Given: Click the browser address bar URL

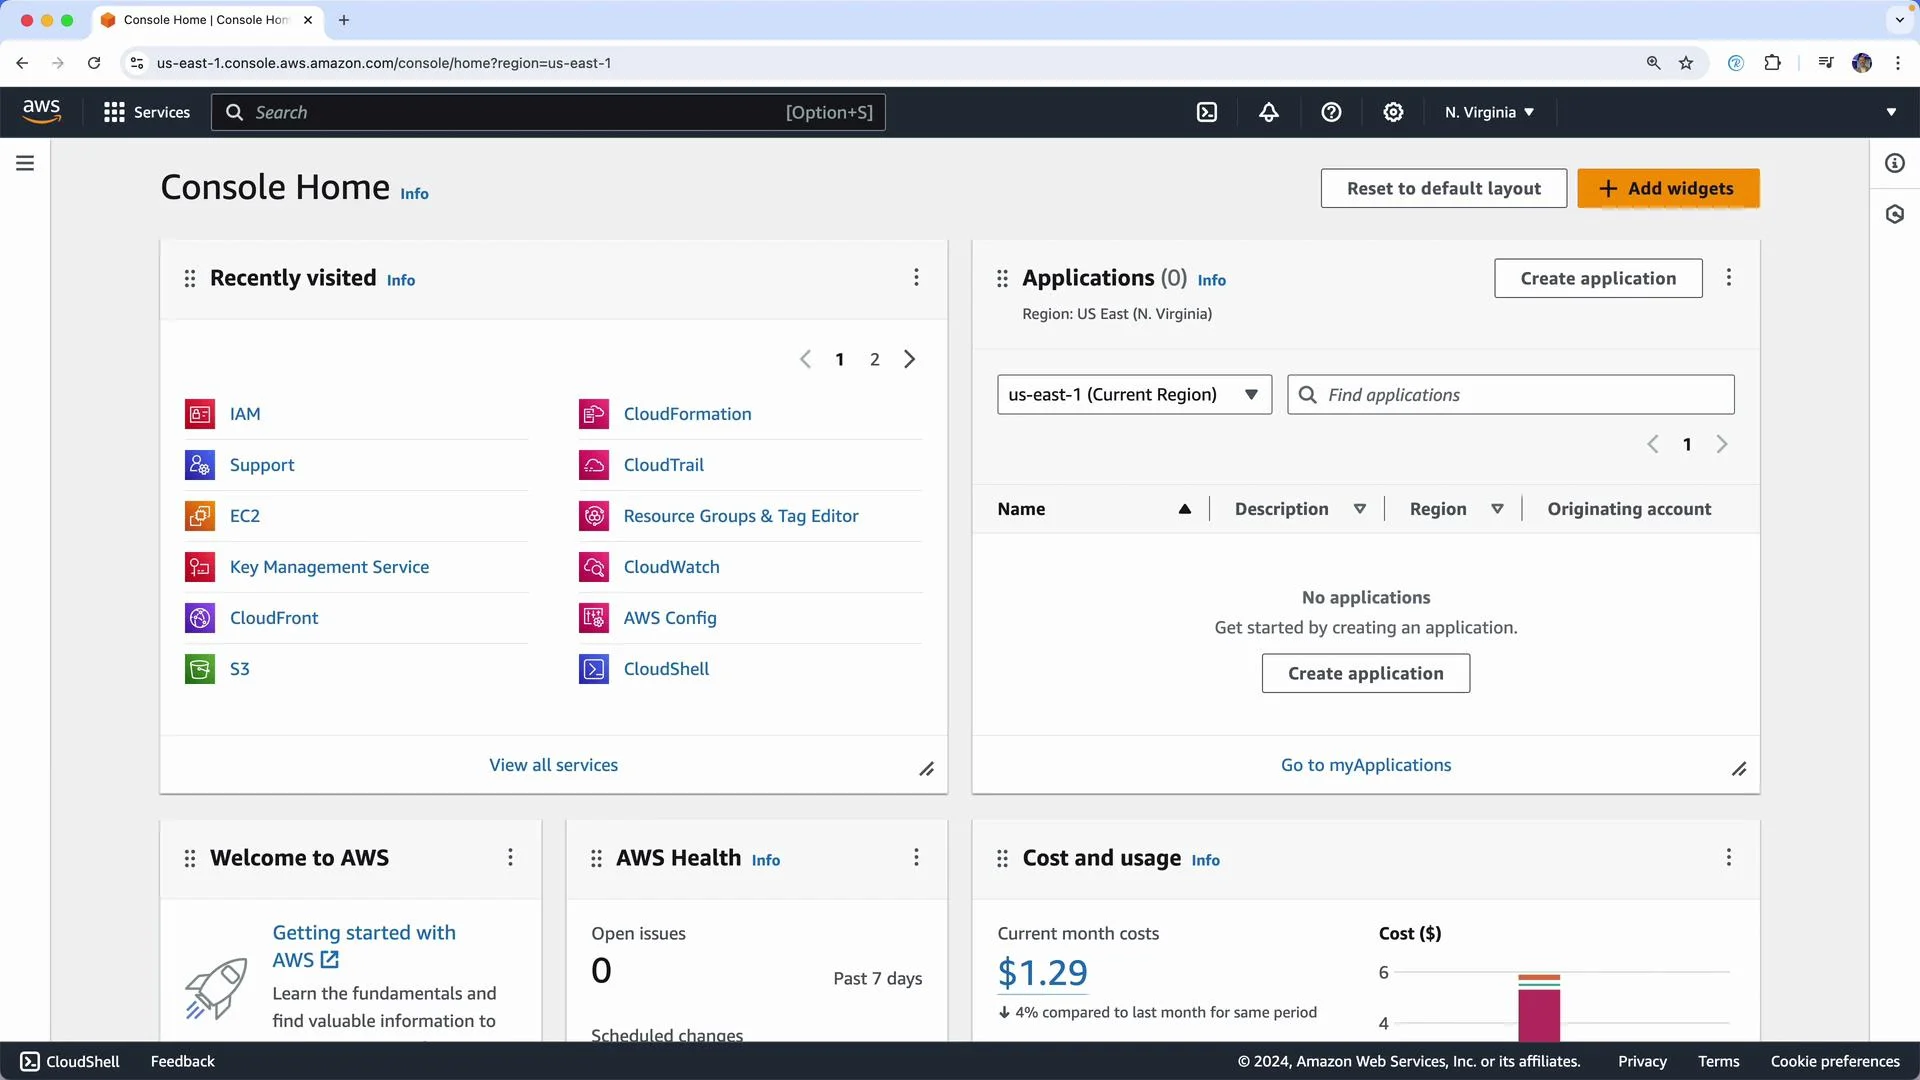Looking at the screenshot, I should point(384,63).
